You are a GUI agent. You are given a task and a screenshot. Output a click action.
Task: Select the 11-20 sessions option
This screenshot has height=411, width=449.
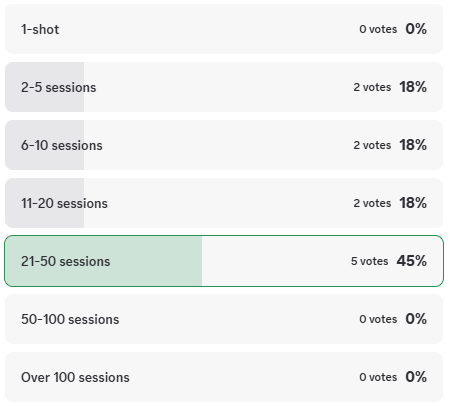(x=224, y=203)
